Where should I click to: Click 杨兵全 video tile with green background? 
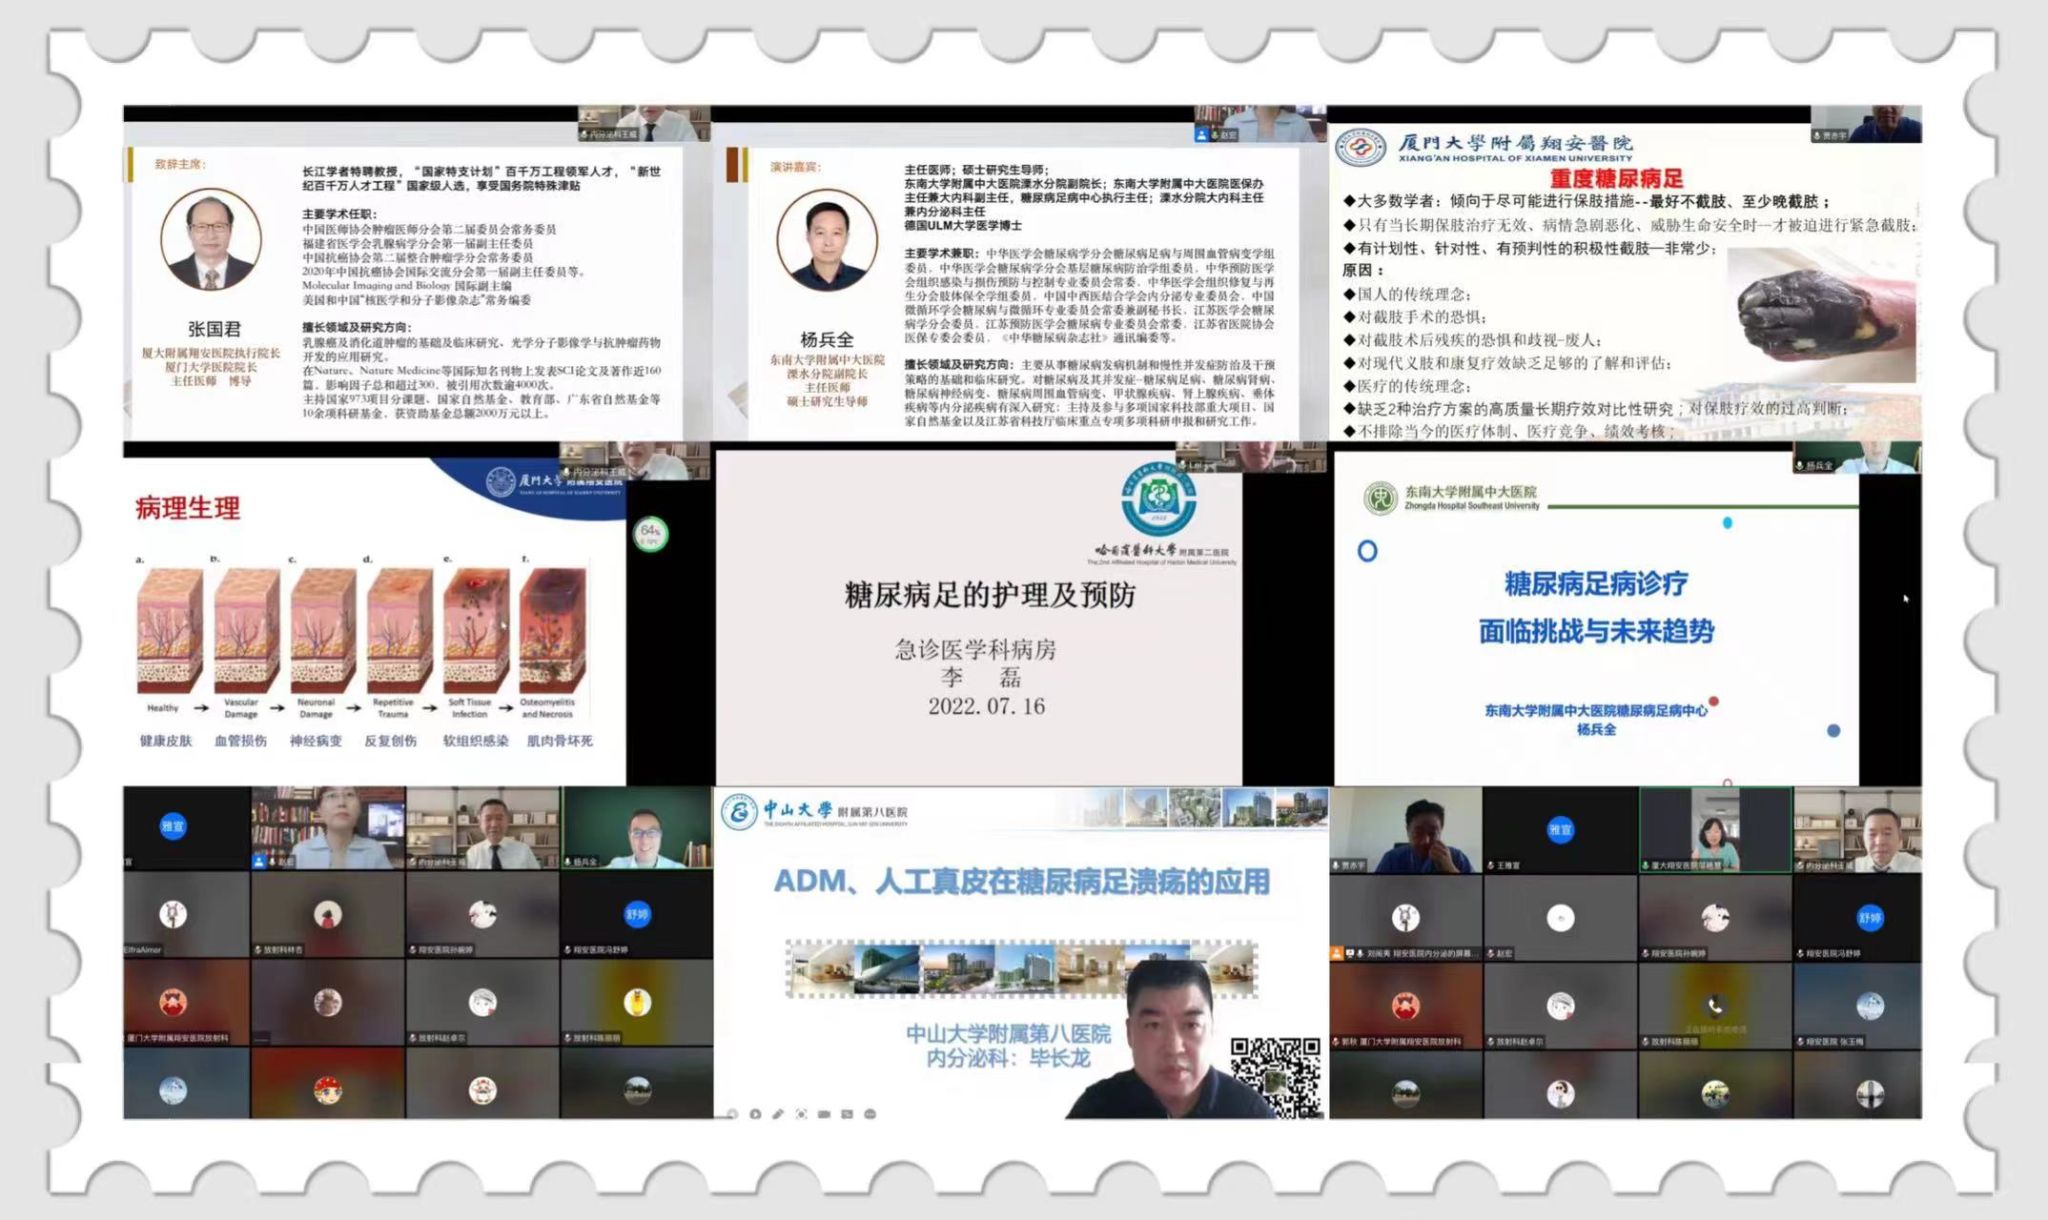(x=637, y=827)
